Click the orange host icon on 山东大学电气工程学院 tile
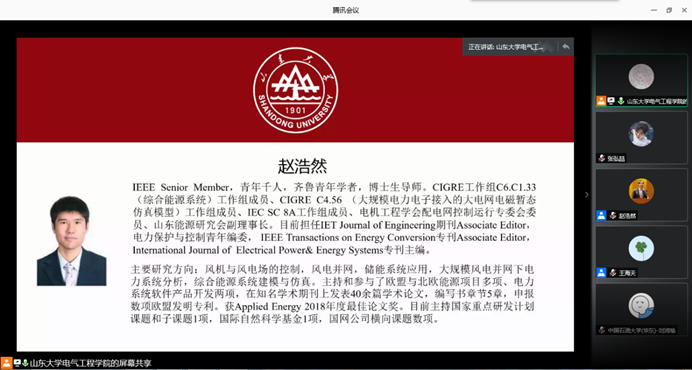Screen dimensions: 692x370 (601, 101)
